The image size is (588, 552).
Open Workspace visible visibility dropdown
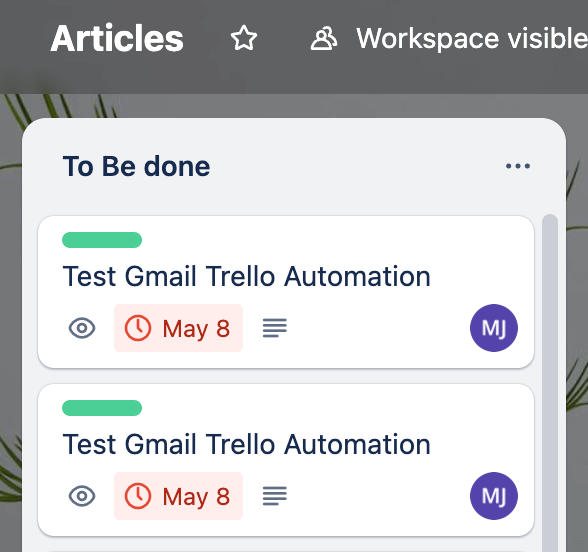449,38
